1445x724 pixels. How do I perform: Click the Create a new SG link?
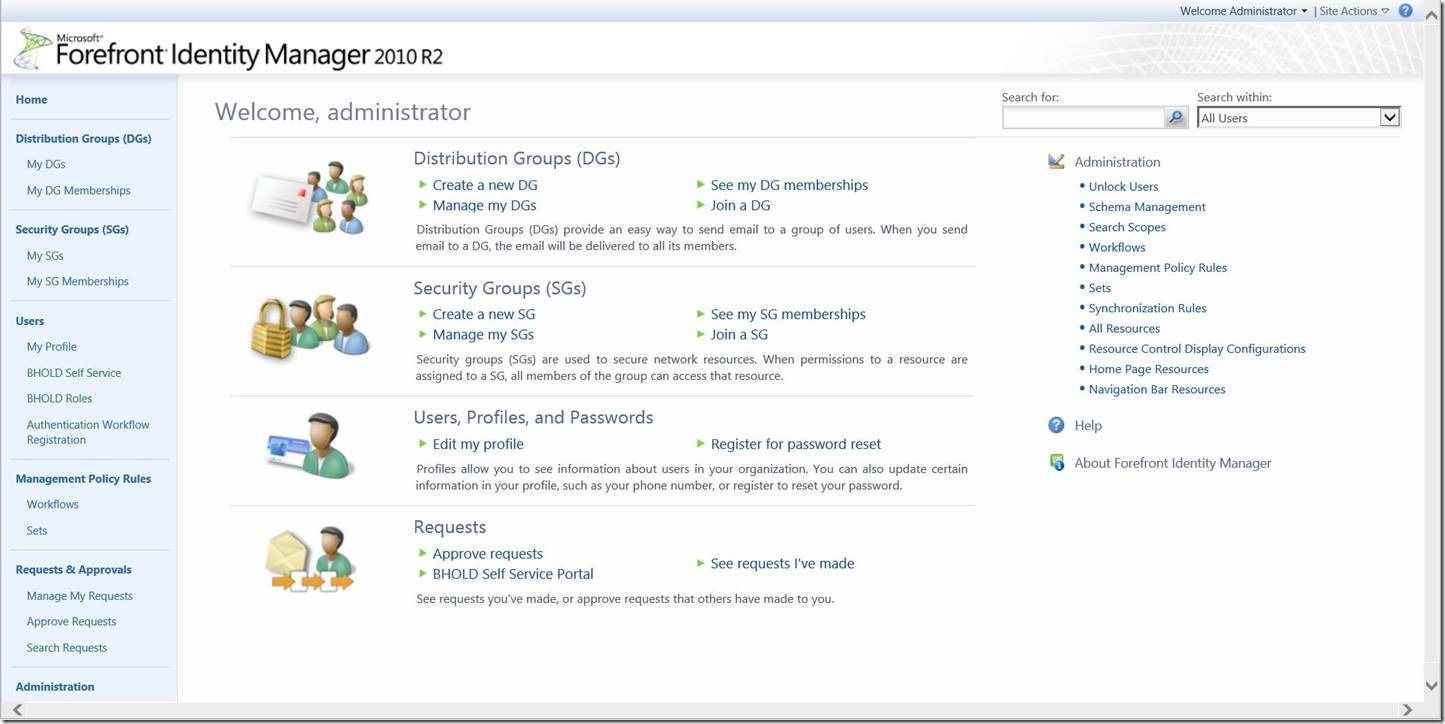tap(484, 314)
